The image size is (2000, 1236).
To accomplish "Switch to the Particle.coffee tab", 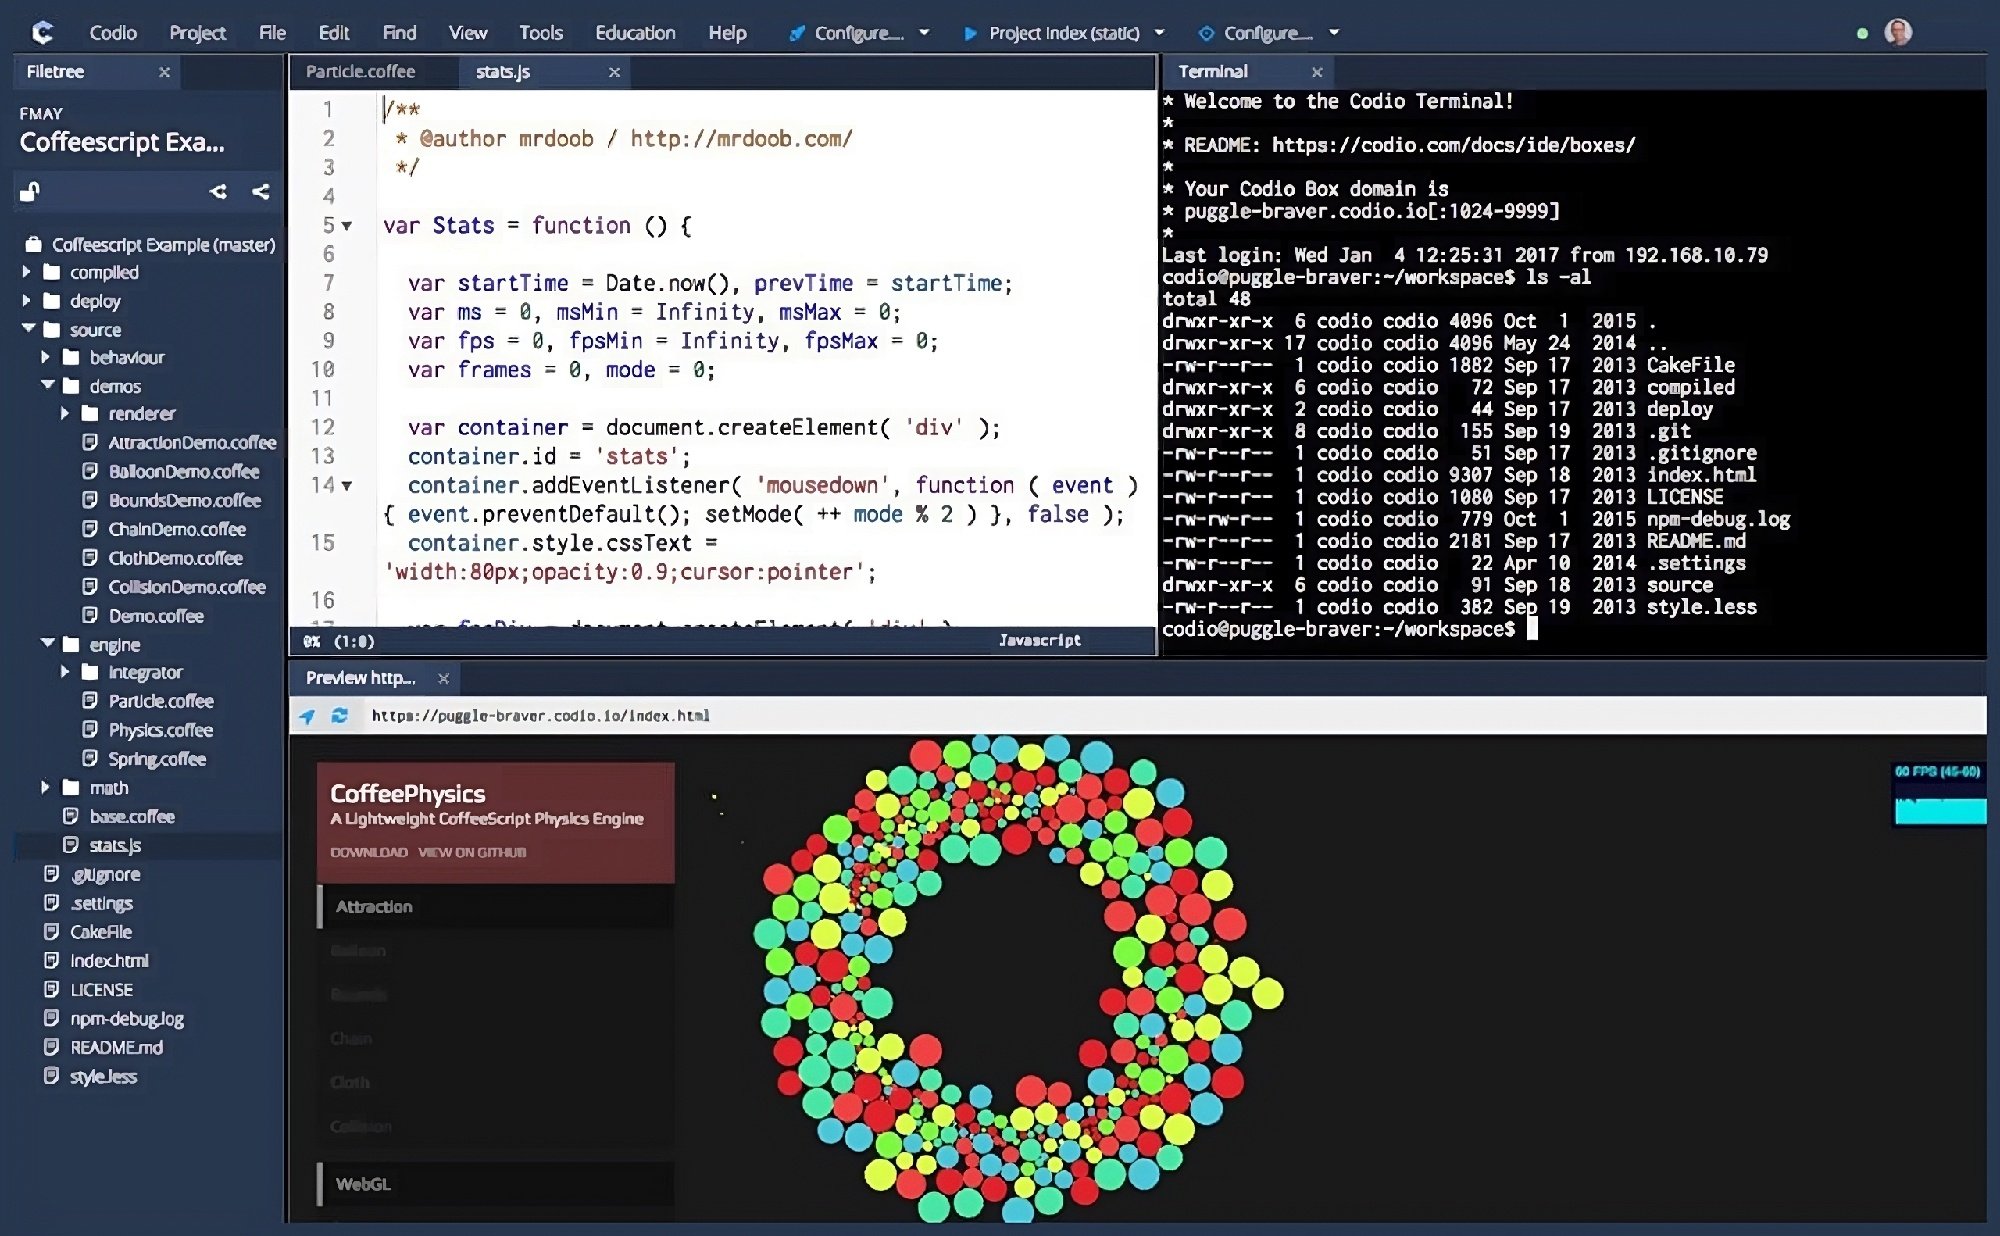I will 360,71.
